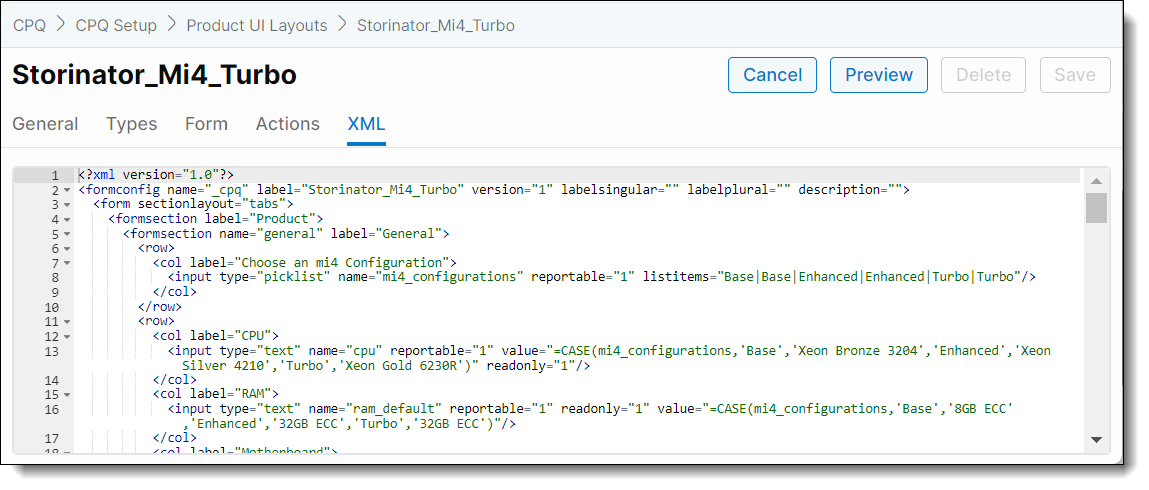This screenshot has width=1149, height=490.
Task: Click line number 10 in gutter
Action: (x=51, y=307)
